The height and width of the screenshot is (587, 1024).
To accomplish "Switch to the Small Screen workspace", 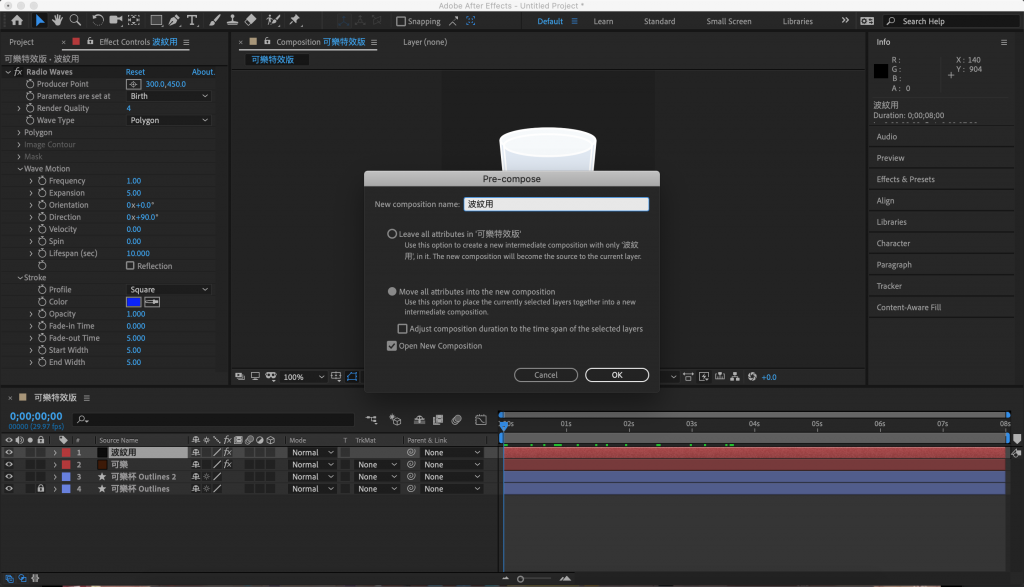I will click(x=728, y=21).
